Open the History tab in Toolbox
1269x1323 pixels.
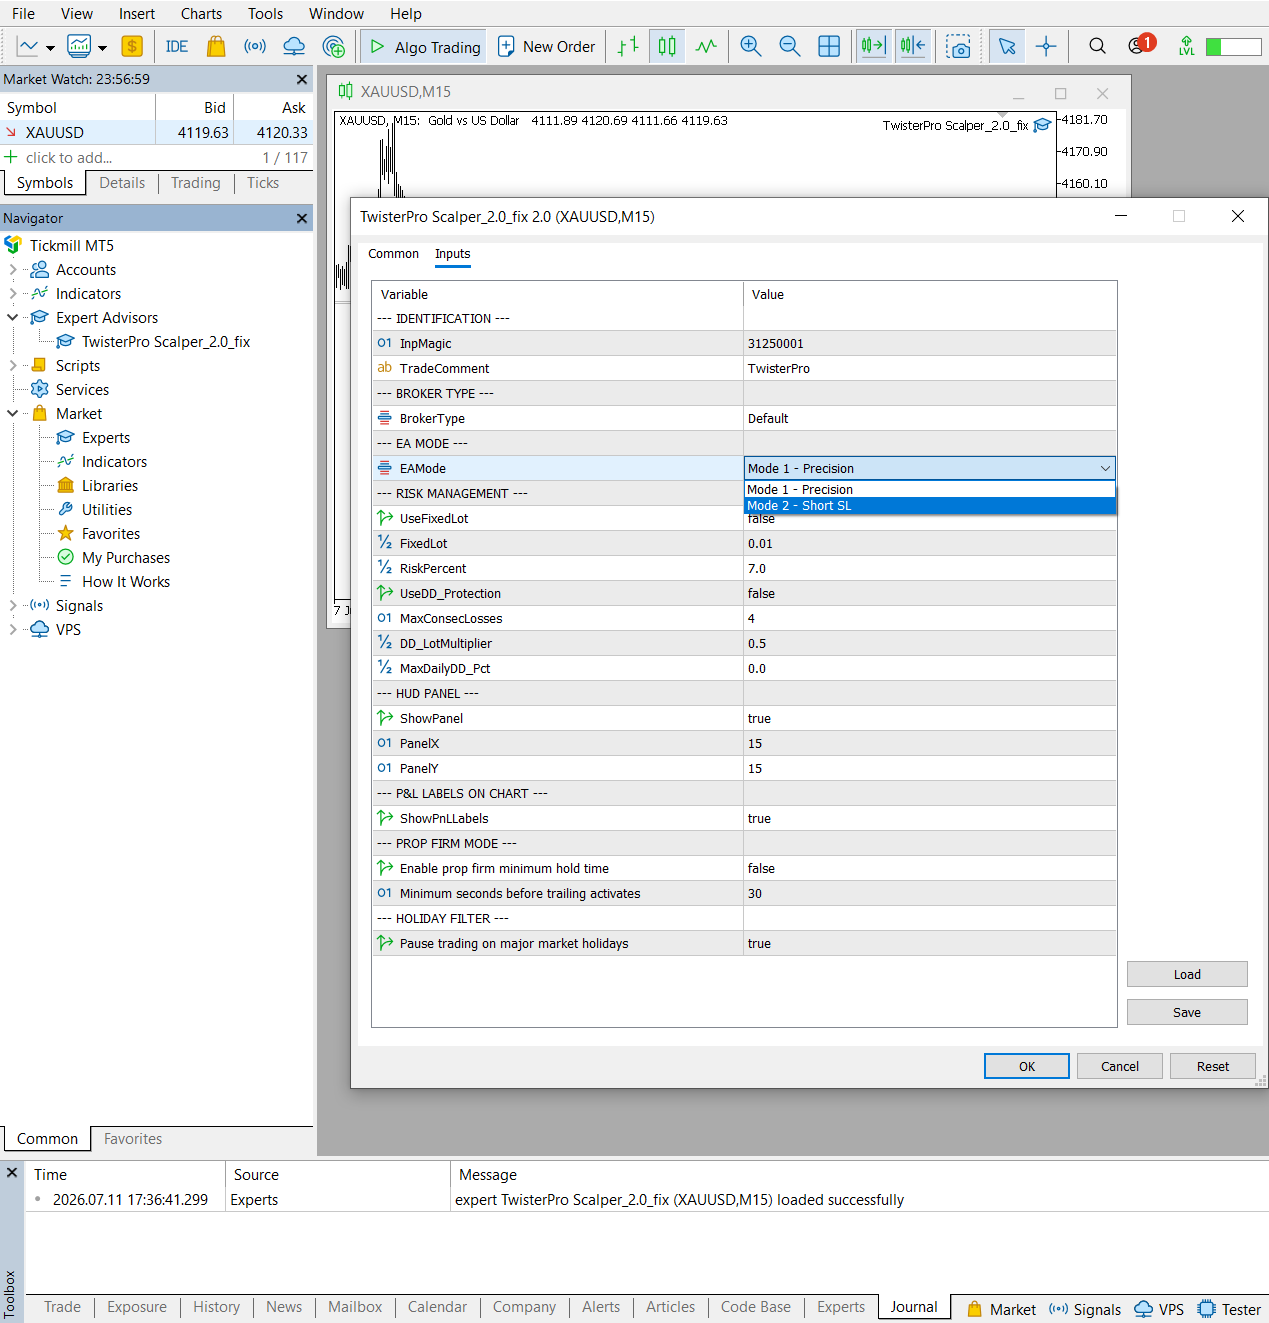pos(217,1307)
